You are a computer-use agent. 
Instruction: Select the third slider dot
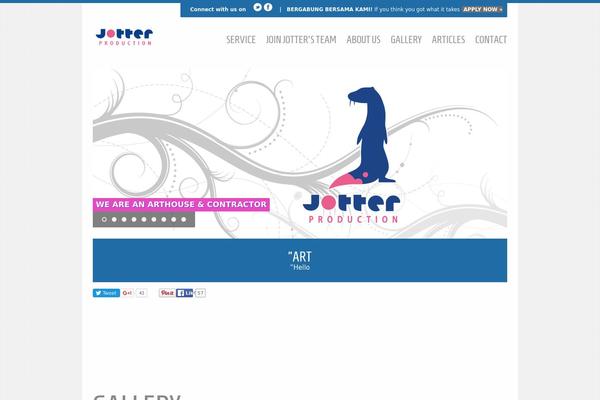coord(124,219)
